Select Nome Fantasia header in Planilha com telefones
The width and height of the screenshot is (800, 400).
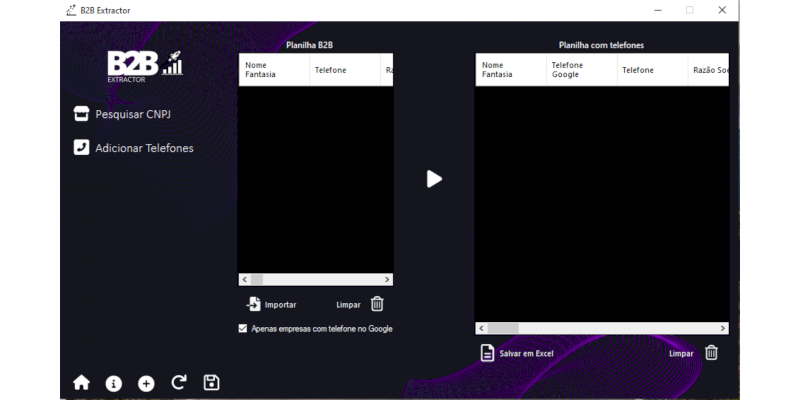pos(511,70)
